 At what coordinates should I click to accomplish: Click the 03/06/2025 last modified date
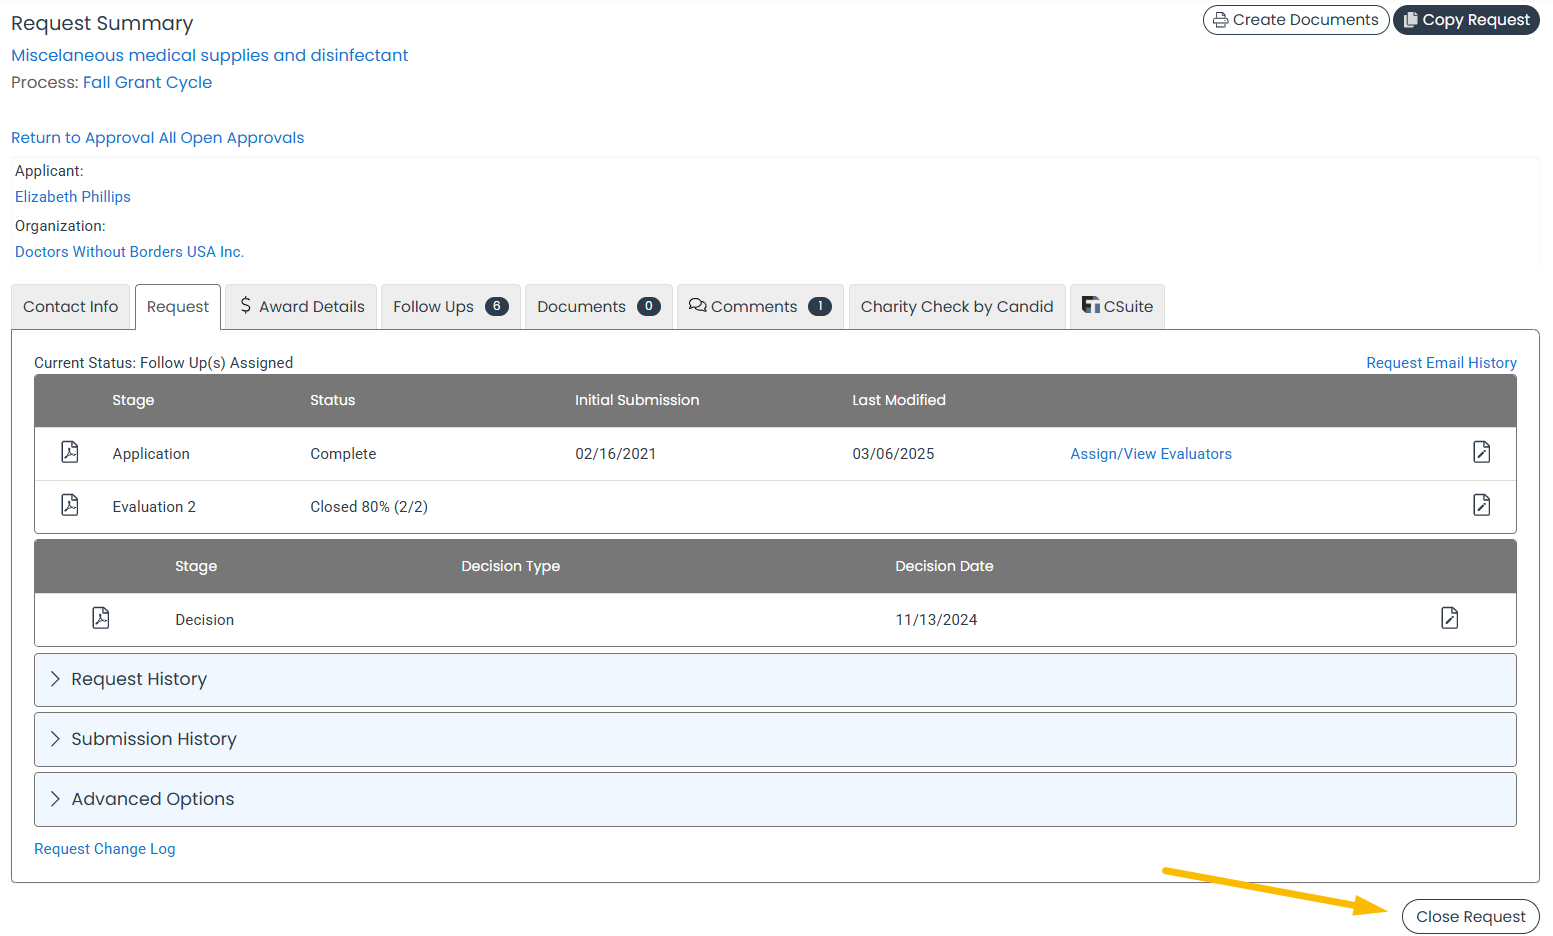(893, 454)
